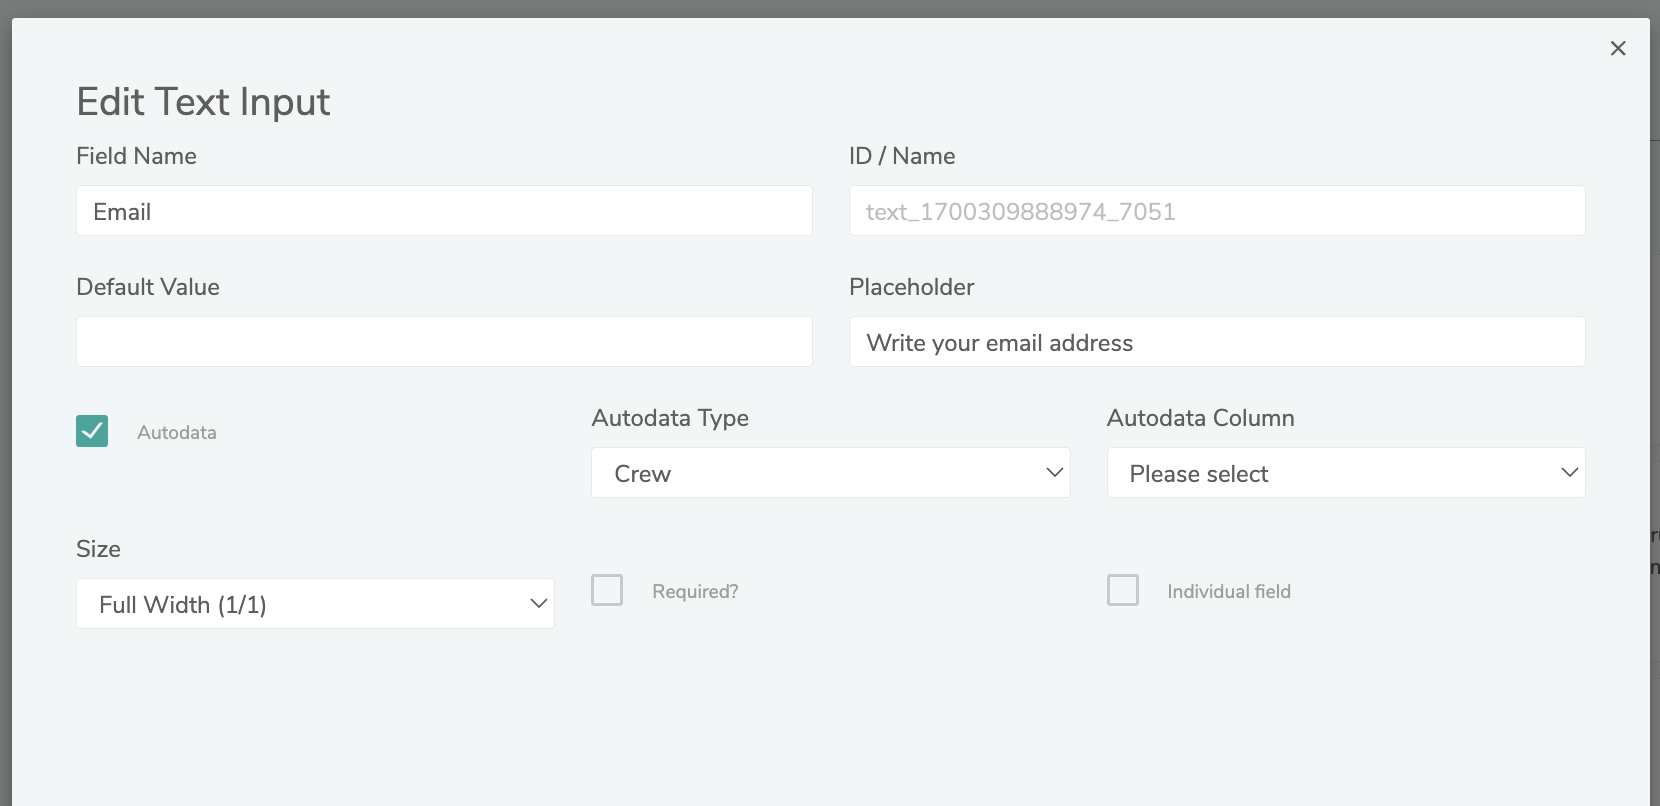The width and height of the screenshot is (1660, 806).
Task: Enable the Required? checkbox
Action: [607, 590]
